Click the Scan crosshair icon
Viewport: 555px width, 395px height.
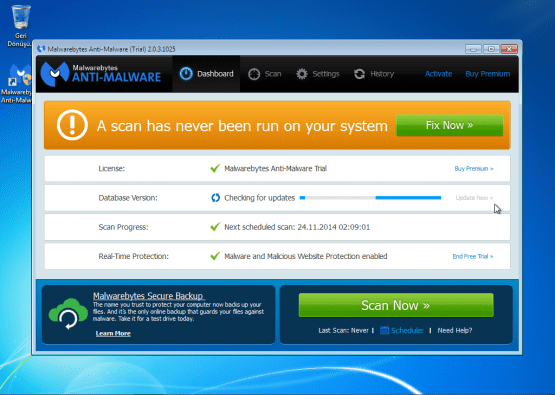[x=254, y=74]
